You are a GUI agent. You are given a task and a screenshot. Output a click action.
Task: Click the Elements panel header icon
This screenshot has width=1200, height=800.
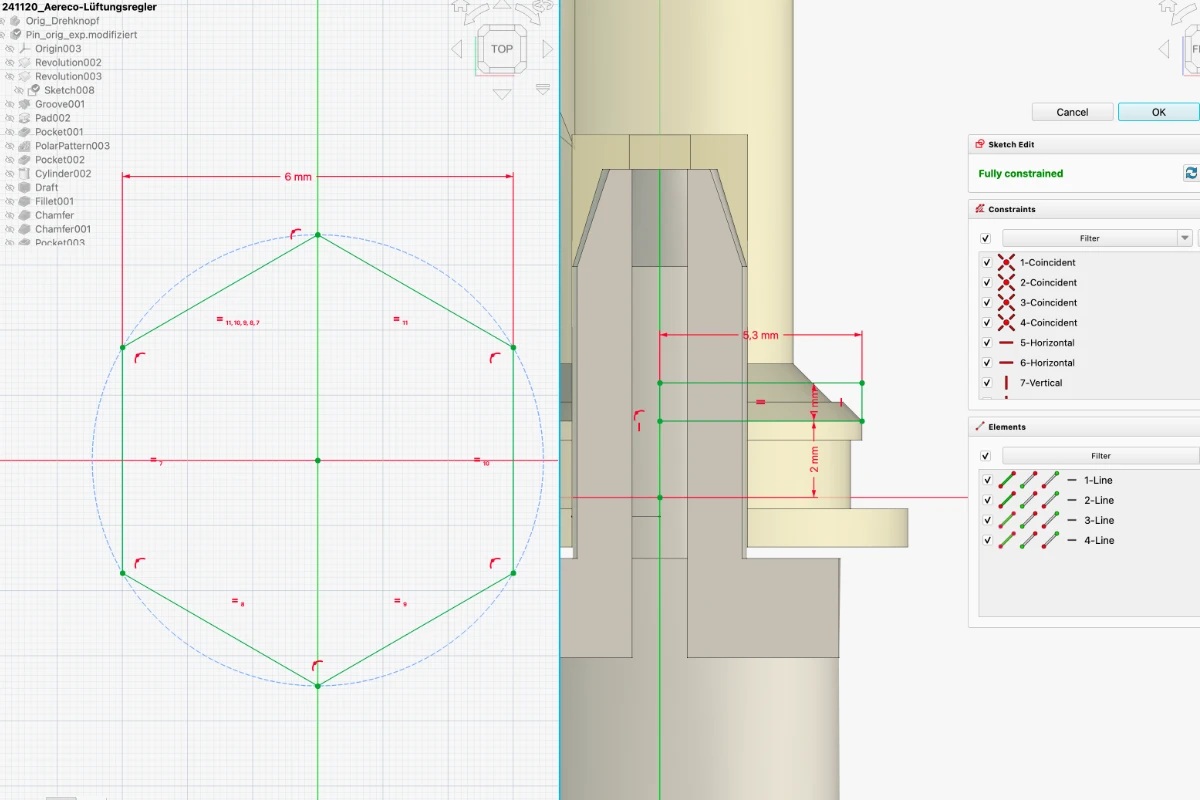click(979, 427)
